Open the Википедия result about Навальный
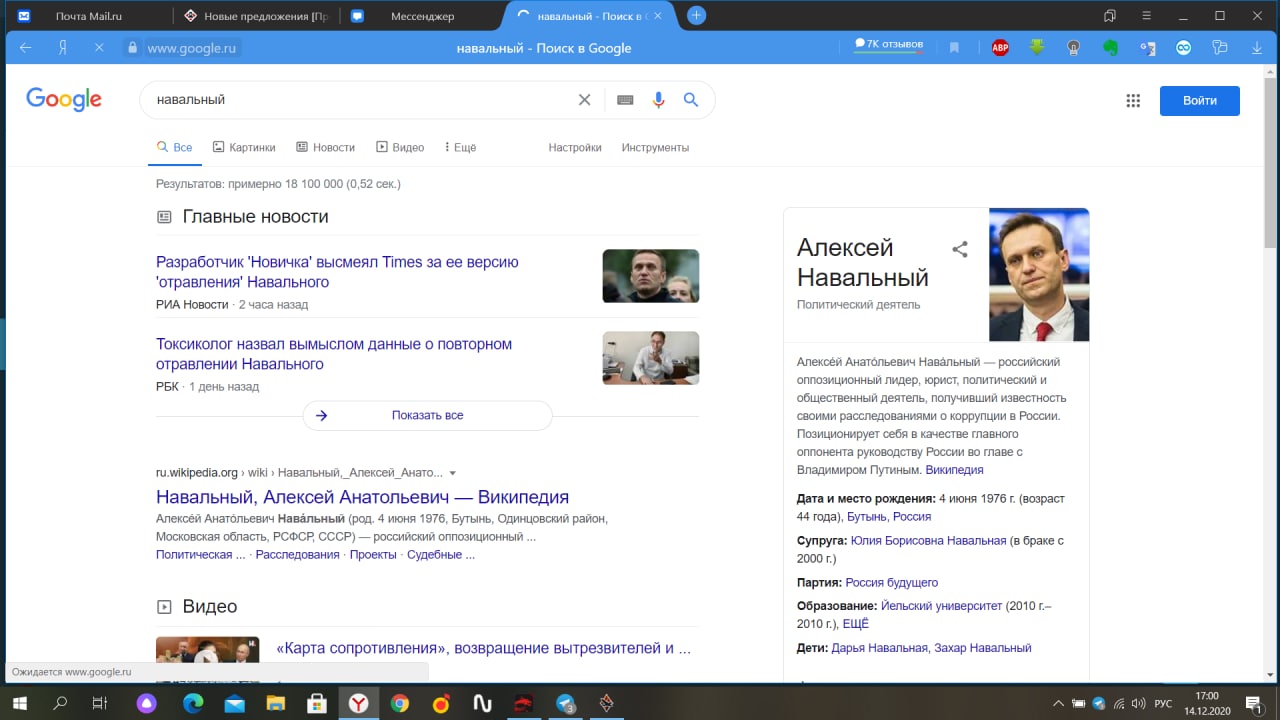The height and width of the screenshot is (720, 1280). click(x=362, y=497)
